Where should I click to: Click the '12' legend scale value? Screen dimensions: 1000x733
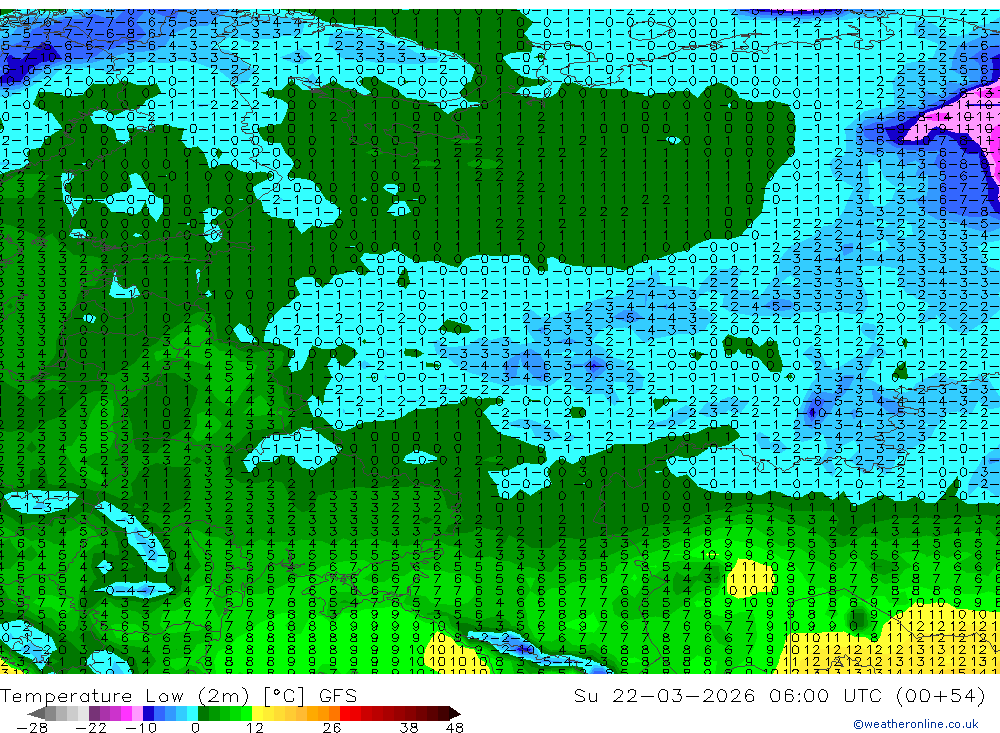[x=255, y=728]
